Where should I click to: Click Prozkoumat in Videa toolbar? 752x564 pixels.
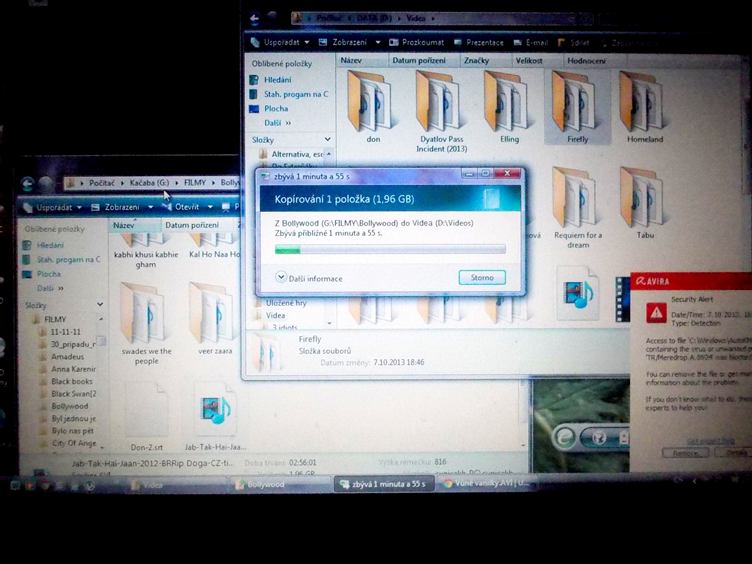[x=416, y=42]
